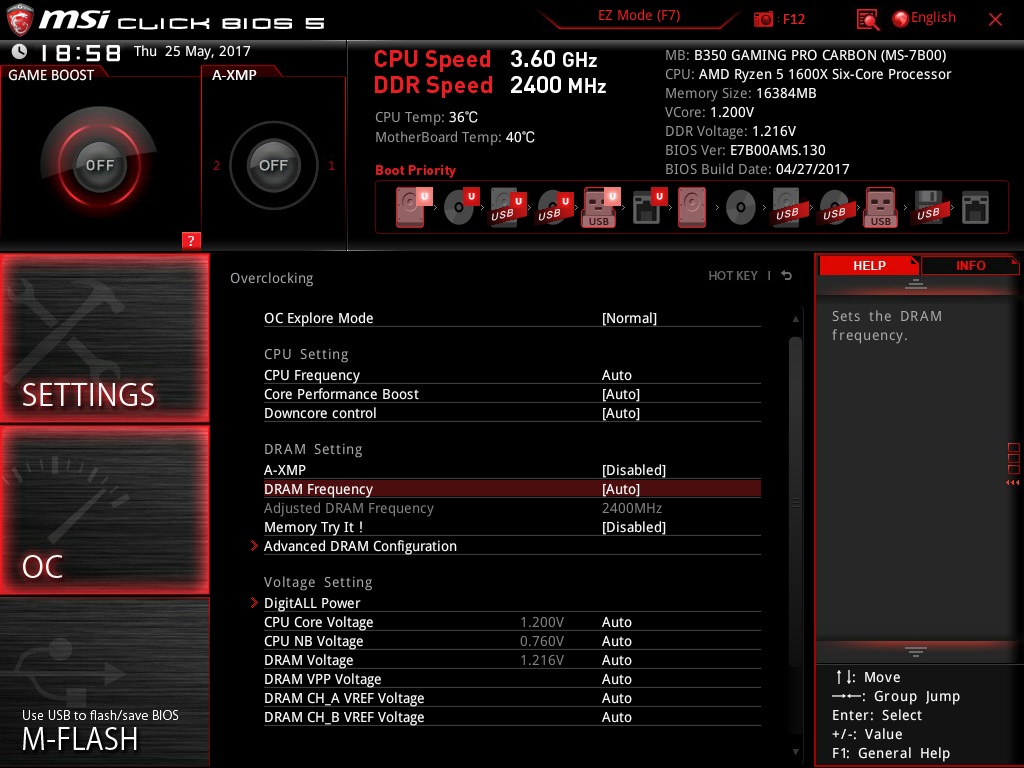Open the OC section
1024x768 pixels.
click(104, 509)
